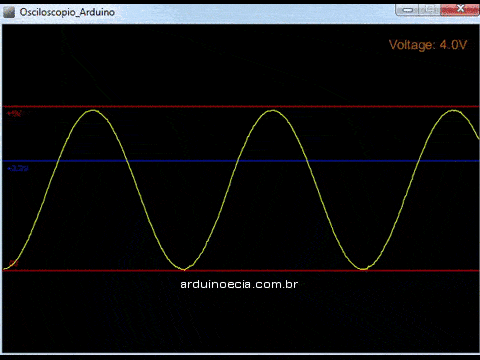The image size is (480, 360).
Task: Click the second peak of the yellow waveform
Action: [273, 111]
